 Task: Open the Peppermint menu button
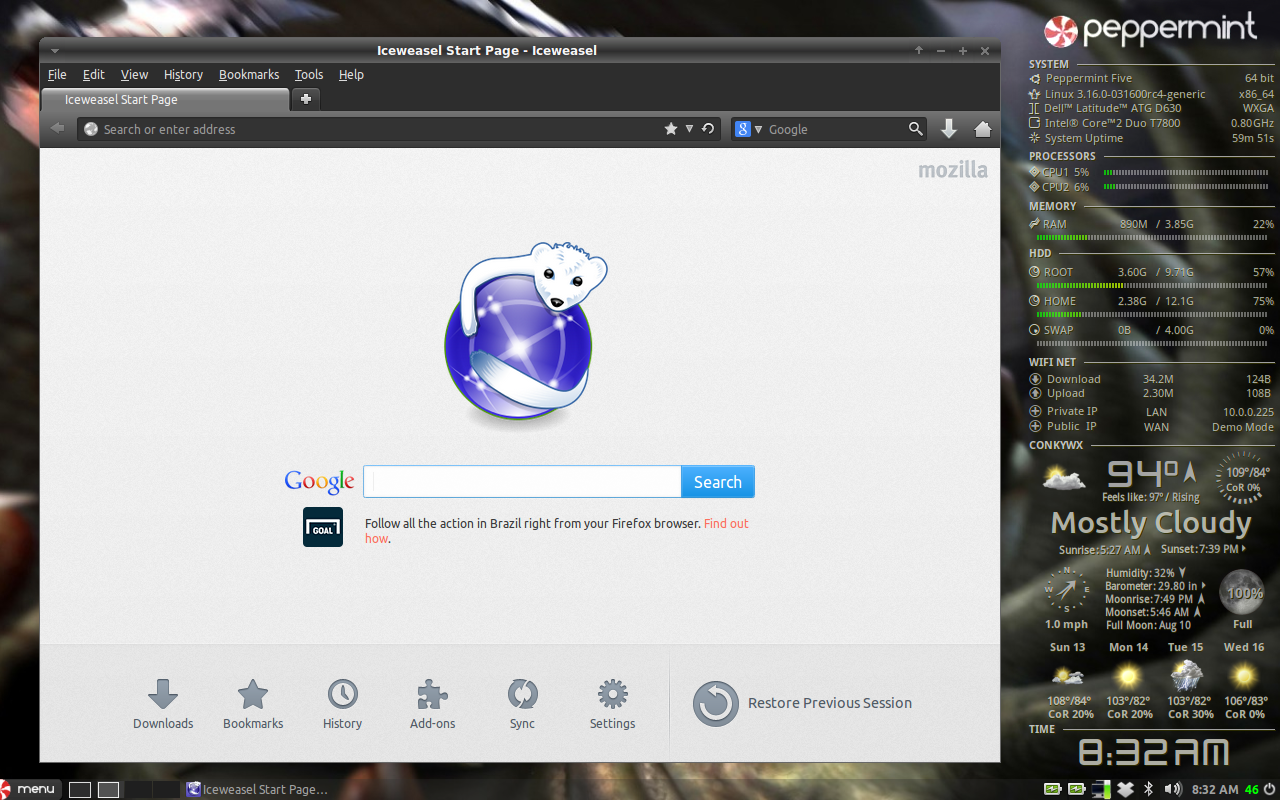(30, 789)
